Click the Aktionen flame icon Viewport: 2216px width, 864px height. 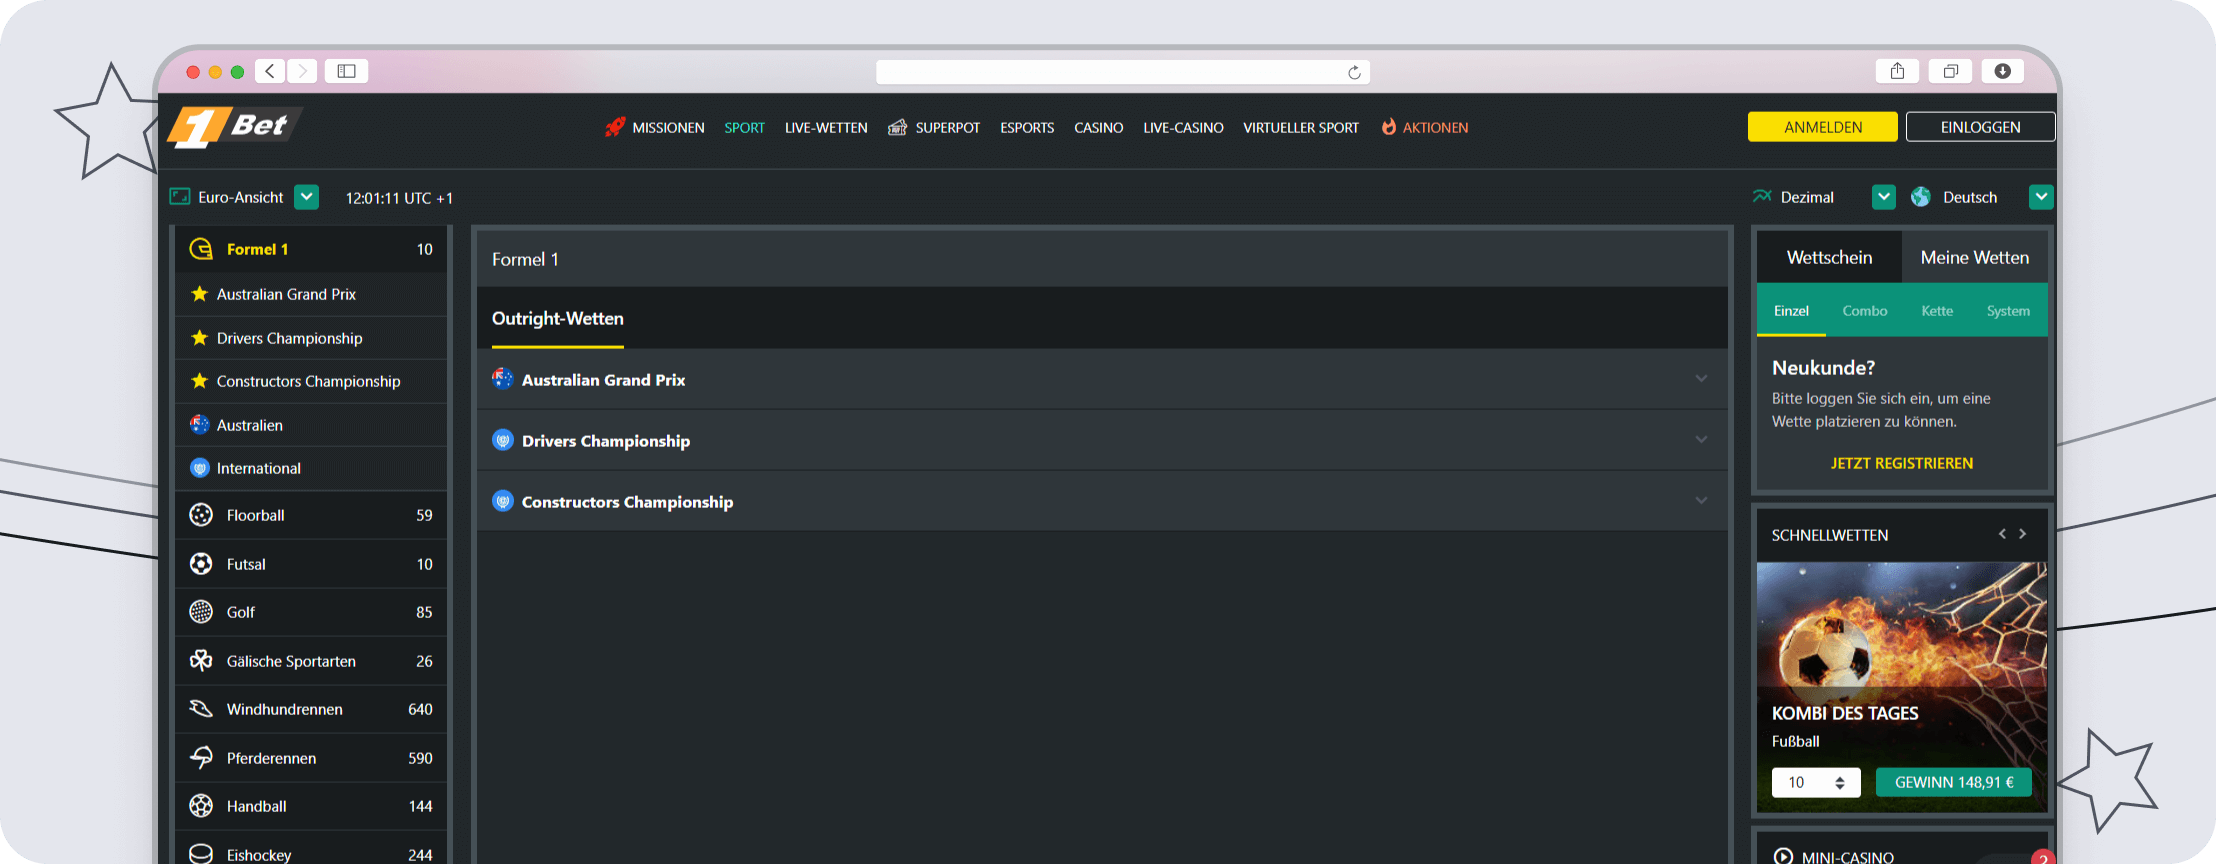tap(1389, 127)
